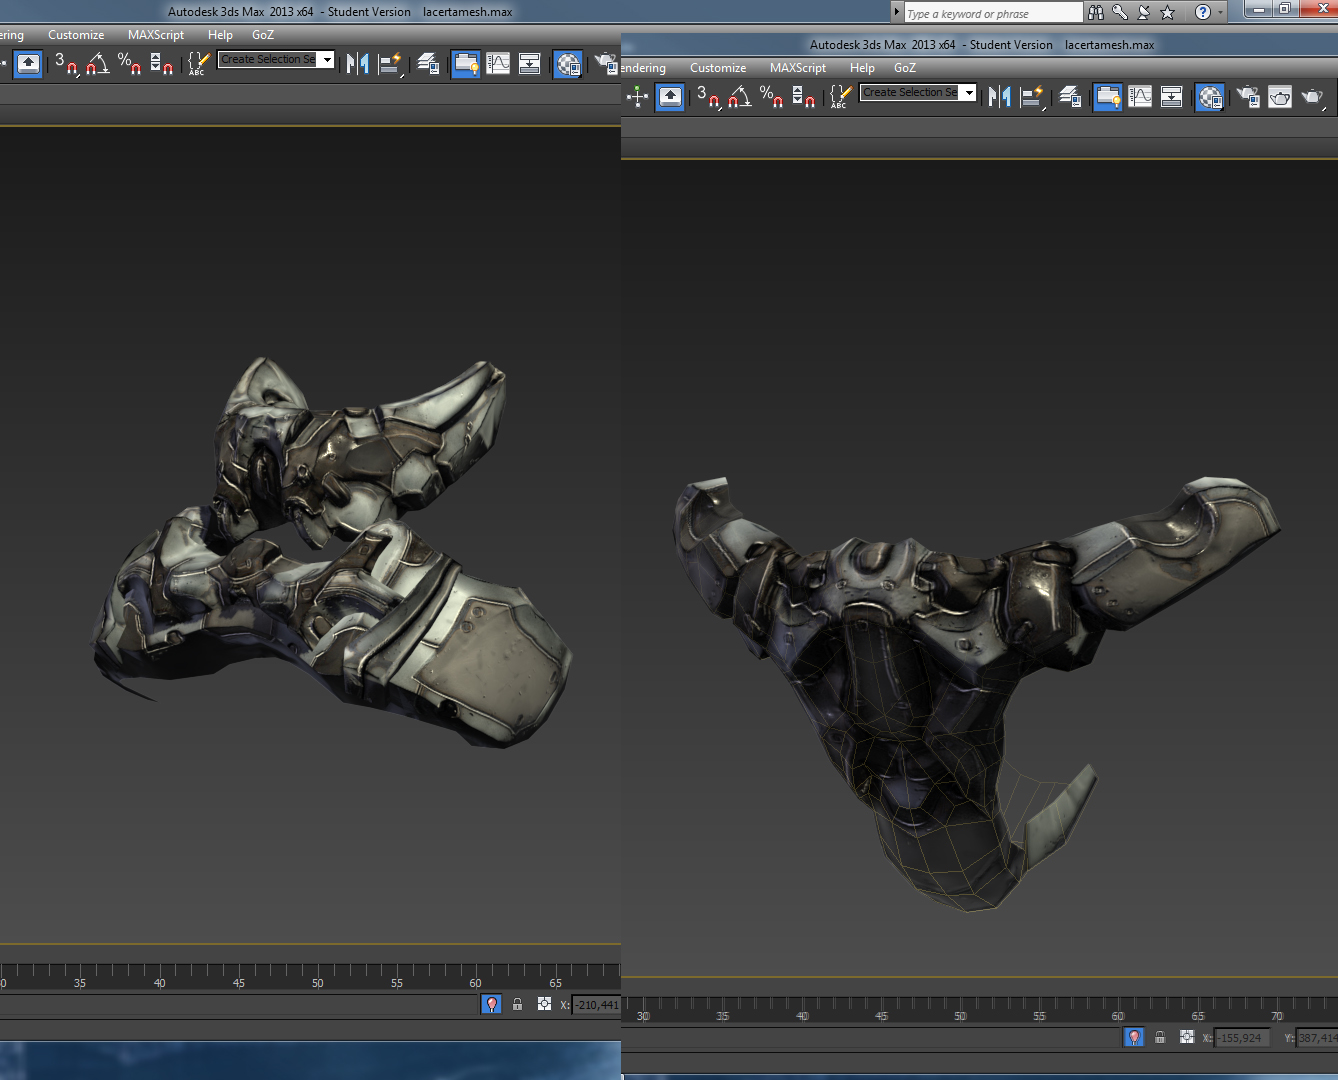
Task: Open the Help button dropdown arrow in title bar
Action: pos(1221,13)
